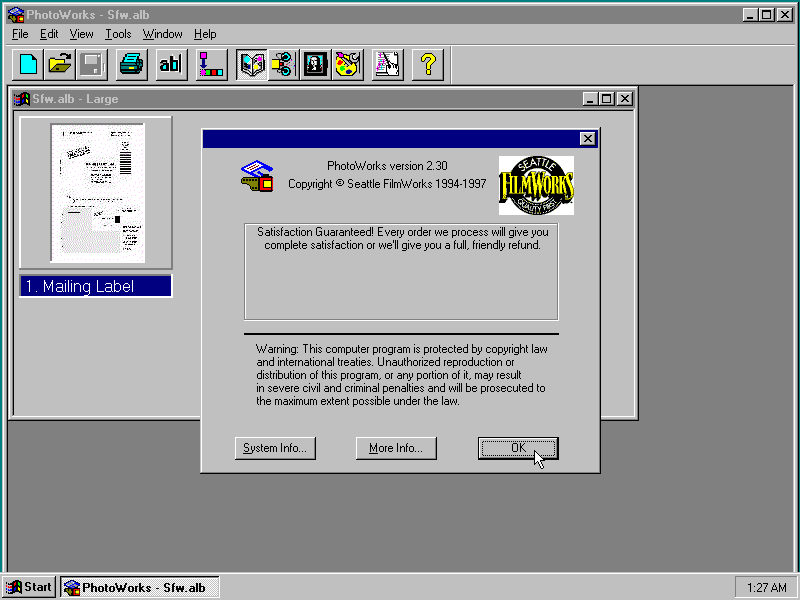800x600 pixels.
Task: Click the yellow folder Open icon
Action: 60,64
